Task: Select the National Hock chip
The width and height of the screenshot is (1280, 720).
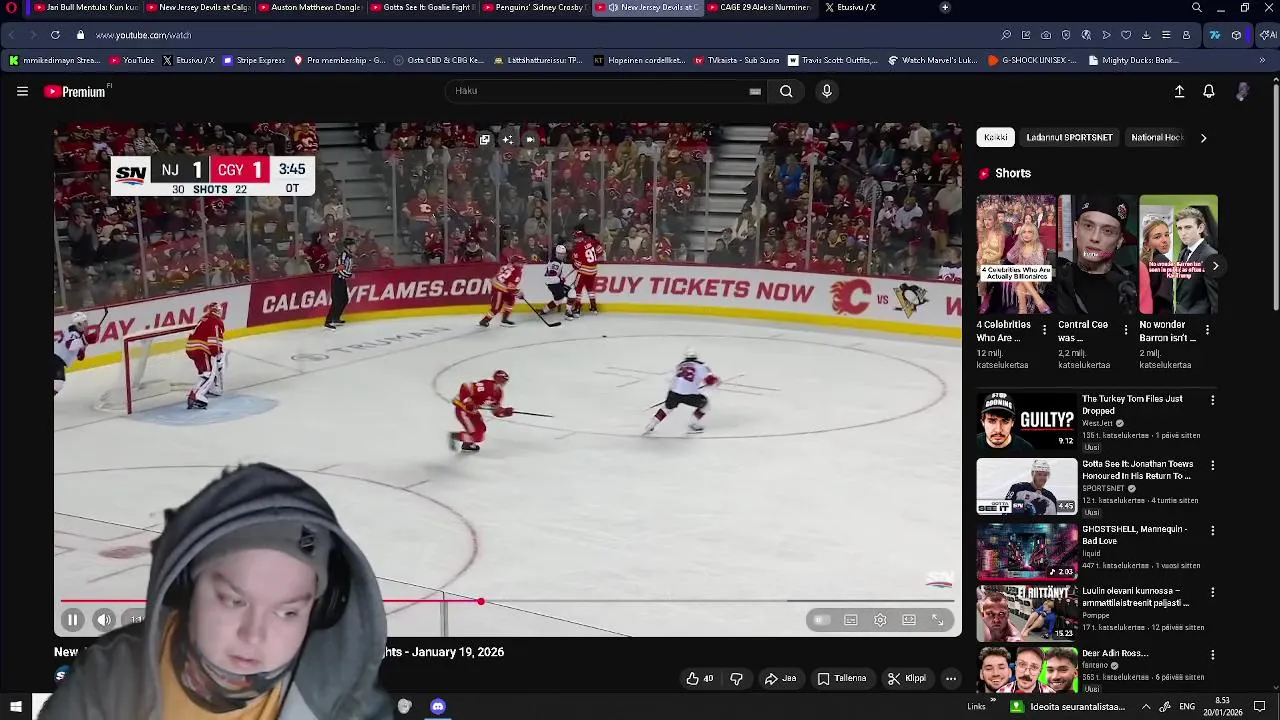Action: point(1157,137)
